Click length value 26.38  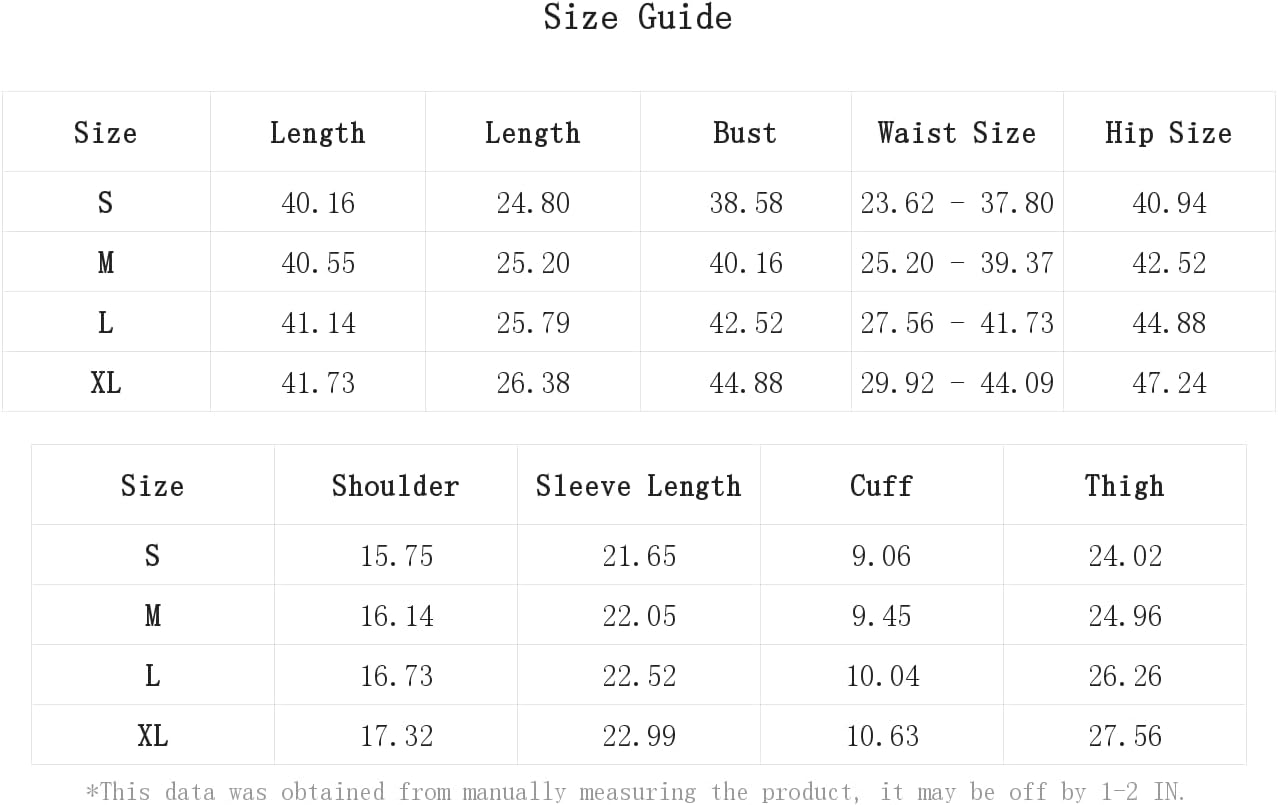coord(533,383)
